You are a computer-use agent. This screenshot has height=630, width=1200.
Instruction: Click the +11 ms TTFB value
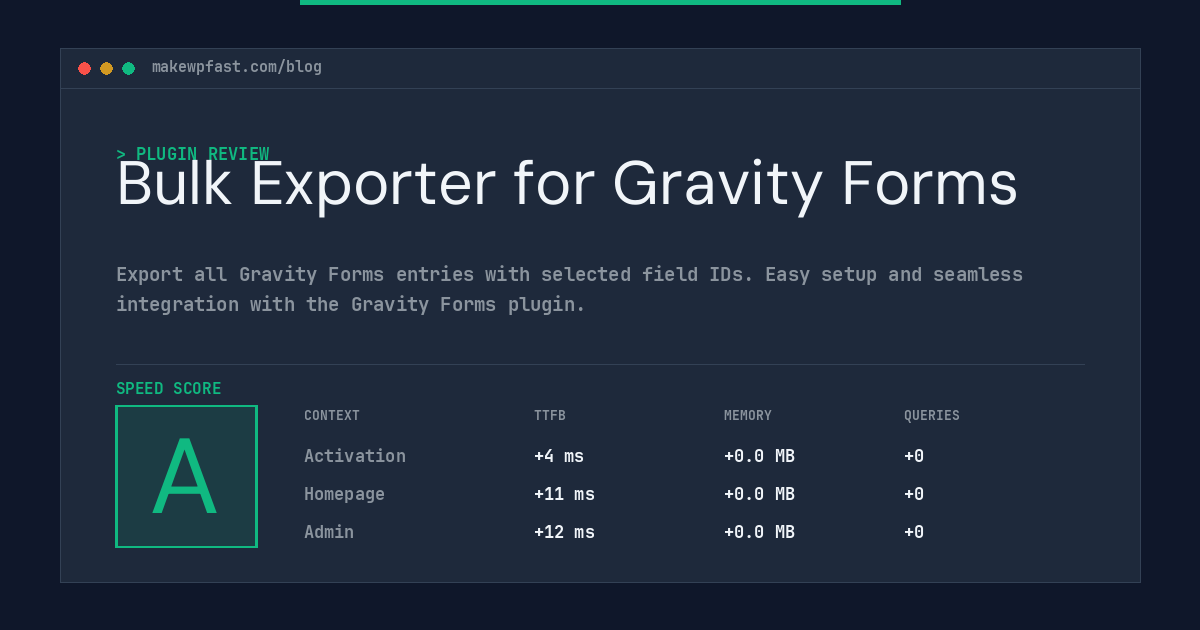pyautogui.click(x=564, y=494)
